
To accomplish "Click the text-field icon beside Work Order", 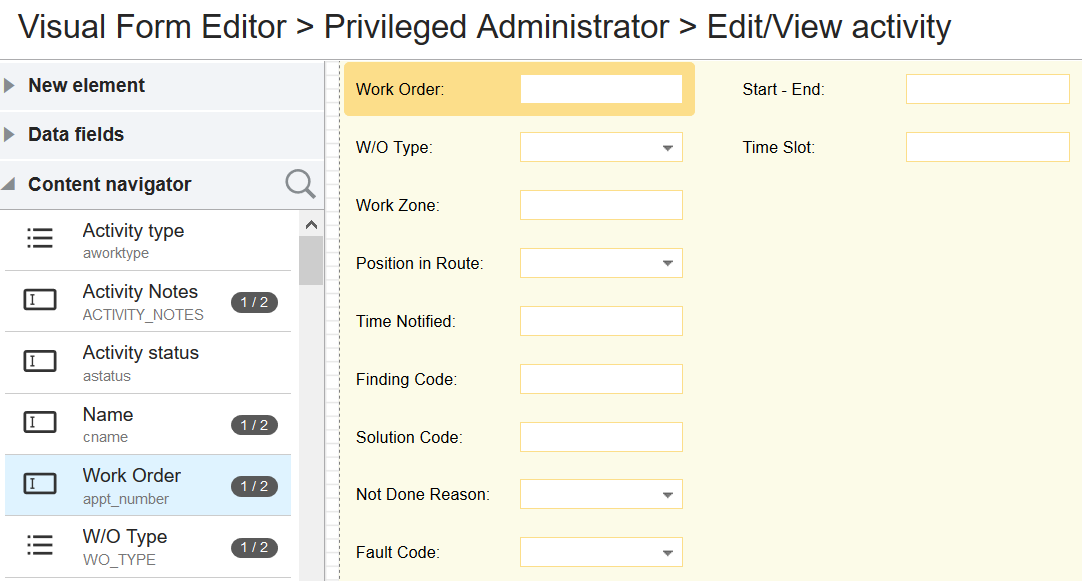I will coord(40,484).
